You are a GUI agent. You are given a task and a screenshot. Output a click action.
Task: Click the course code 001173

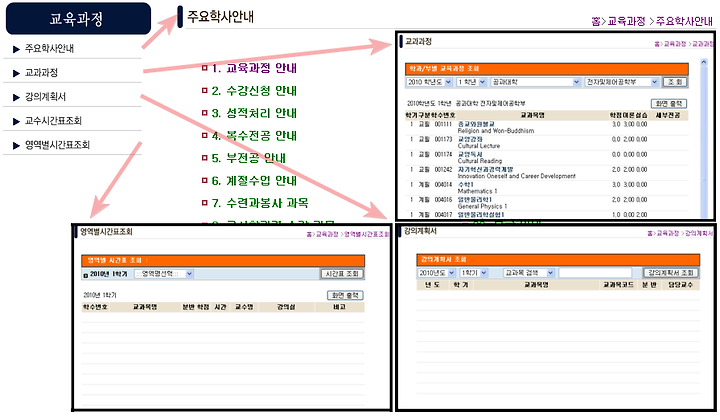[443, 140]
